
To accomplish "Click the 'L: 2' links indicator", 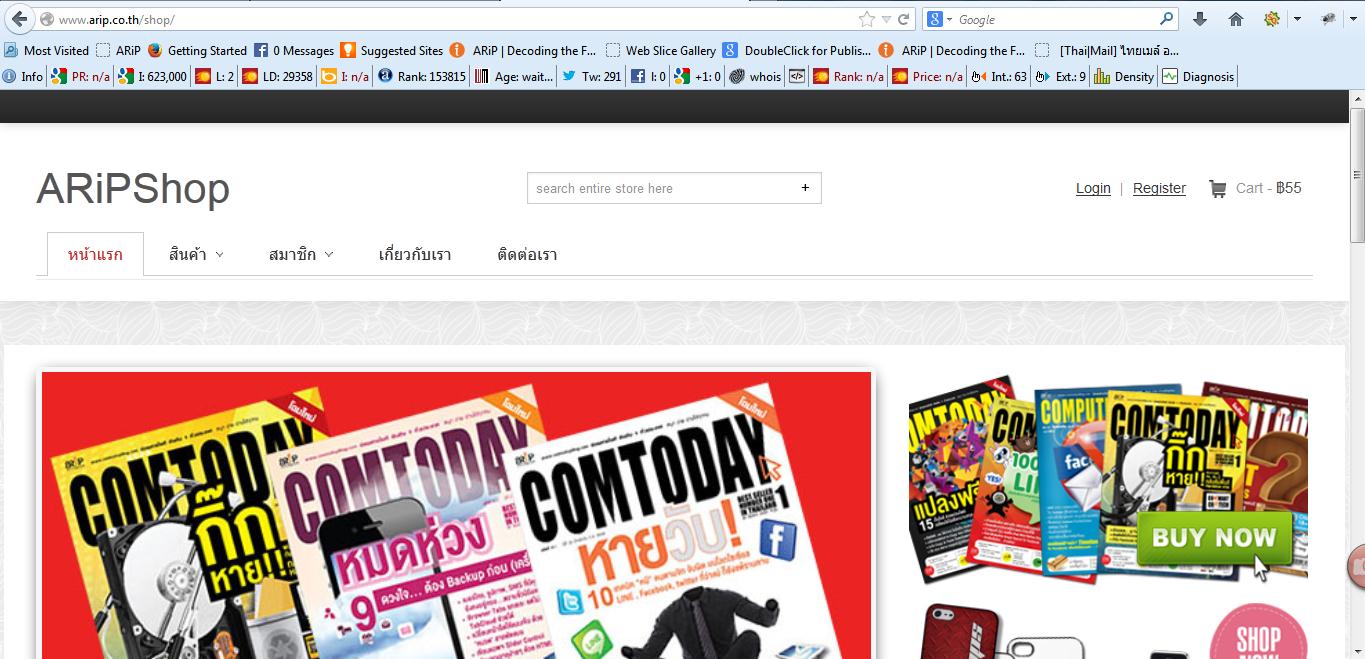I will [215, 76].
